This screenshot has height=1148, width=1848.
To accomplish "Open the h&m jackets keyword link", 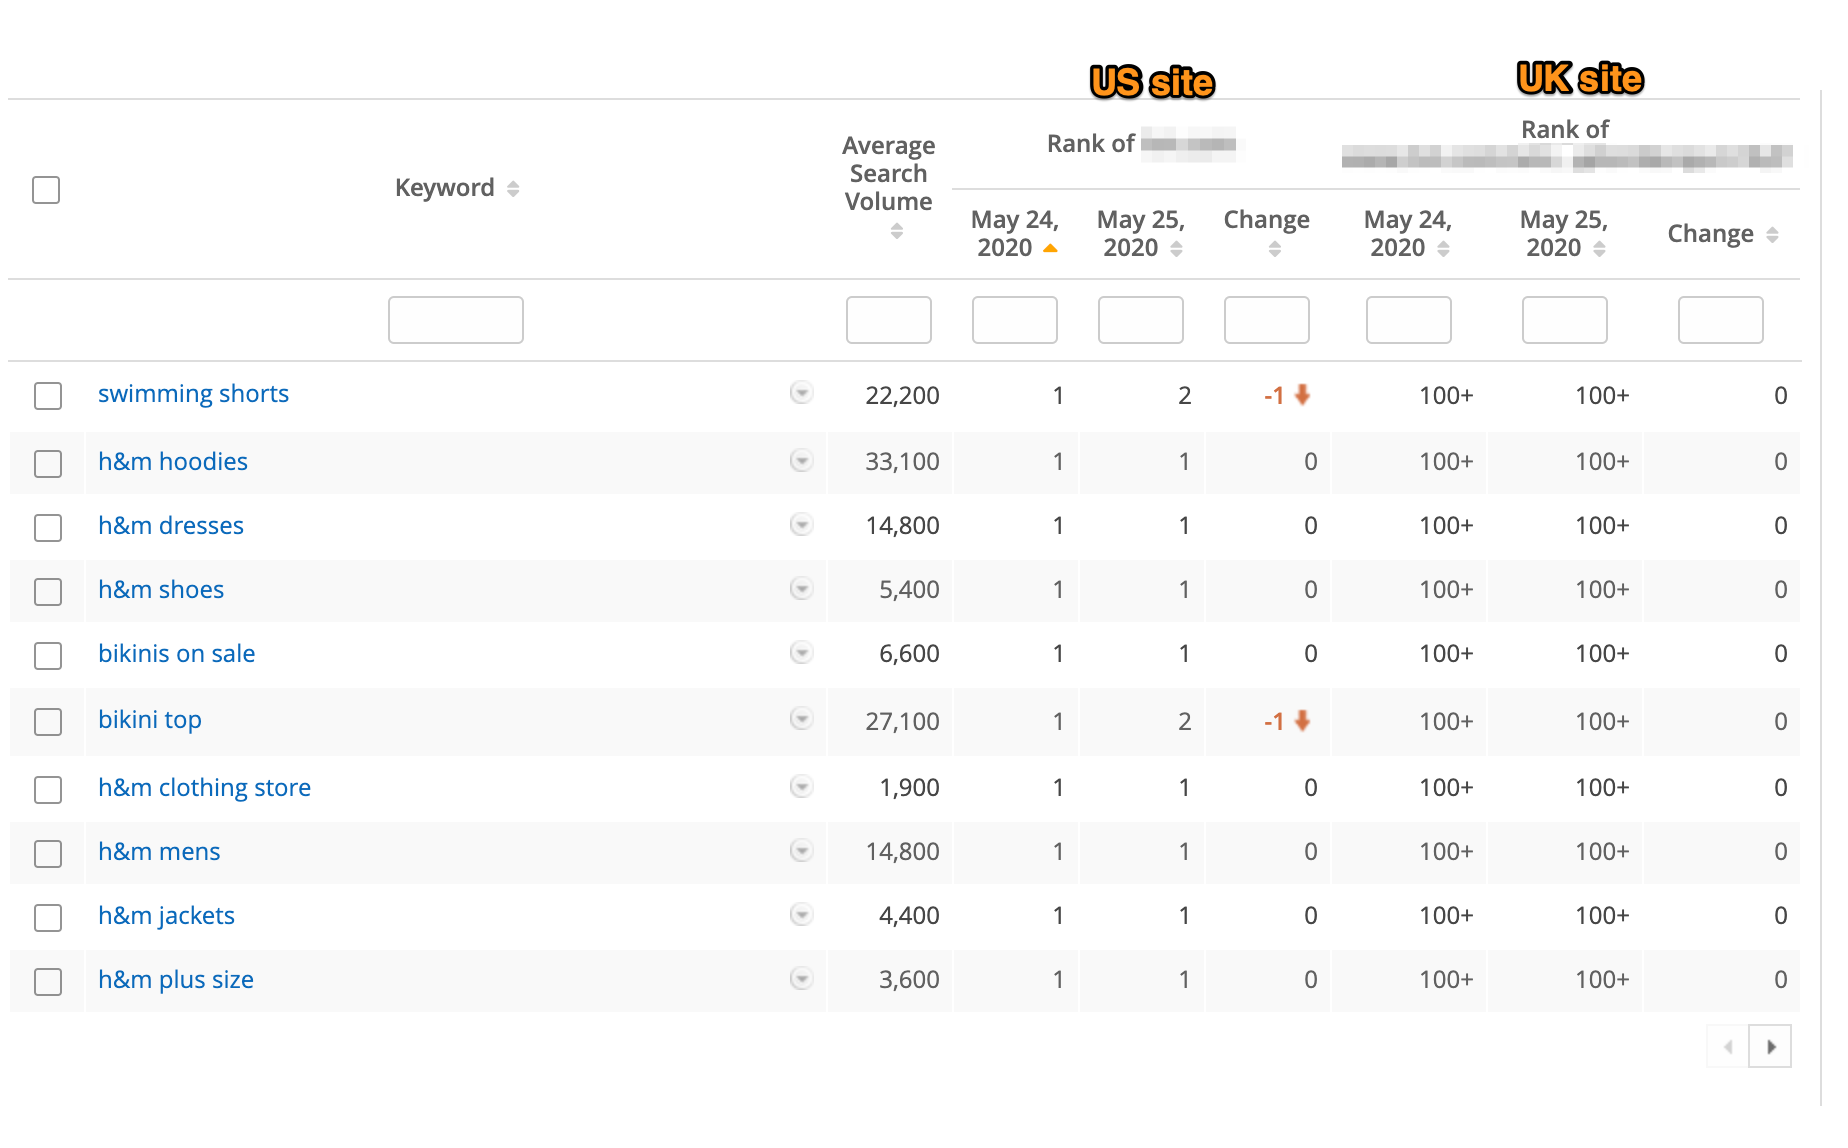I will pyautogui.click(x=166, y=916).
